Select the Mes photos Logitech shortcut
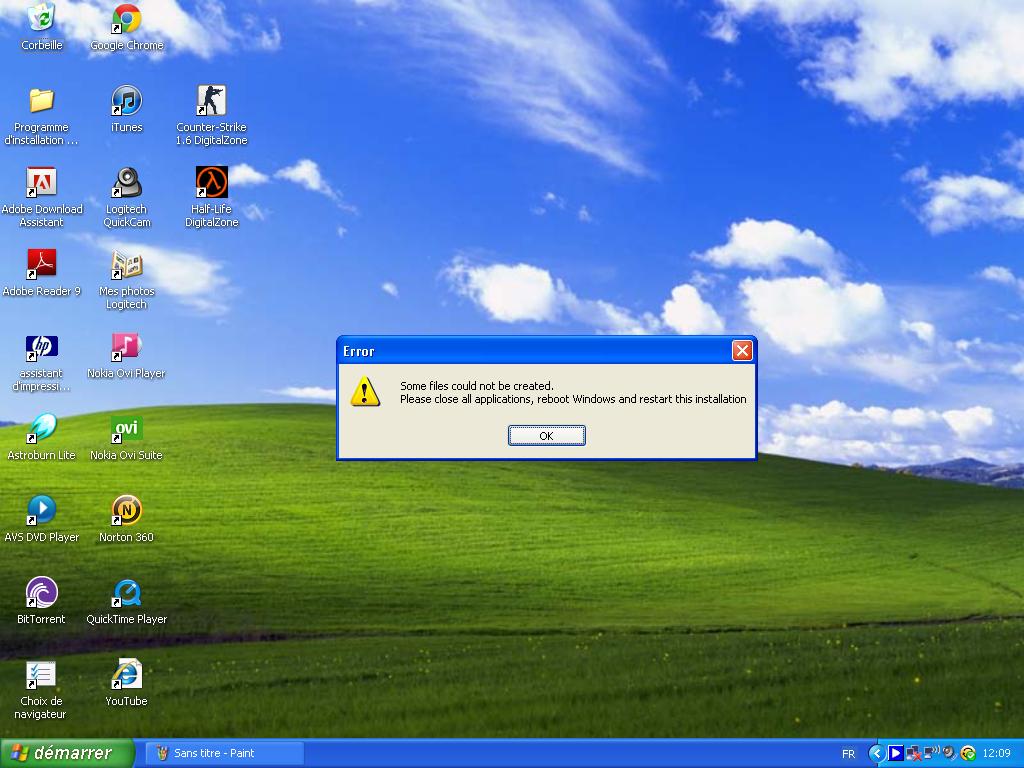The image size is (1024, 768). pyautogui.click(x=127, y=280)
